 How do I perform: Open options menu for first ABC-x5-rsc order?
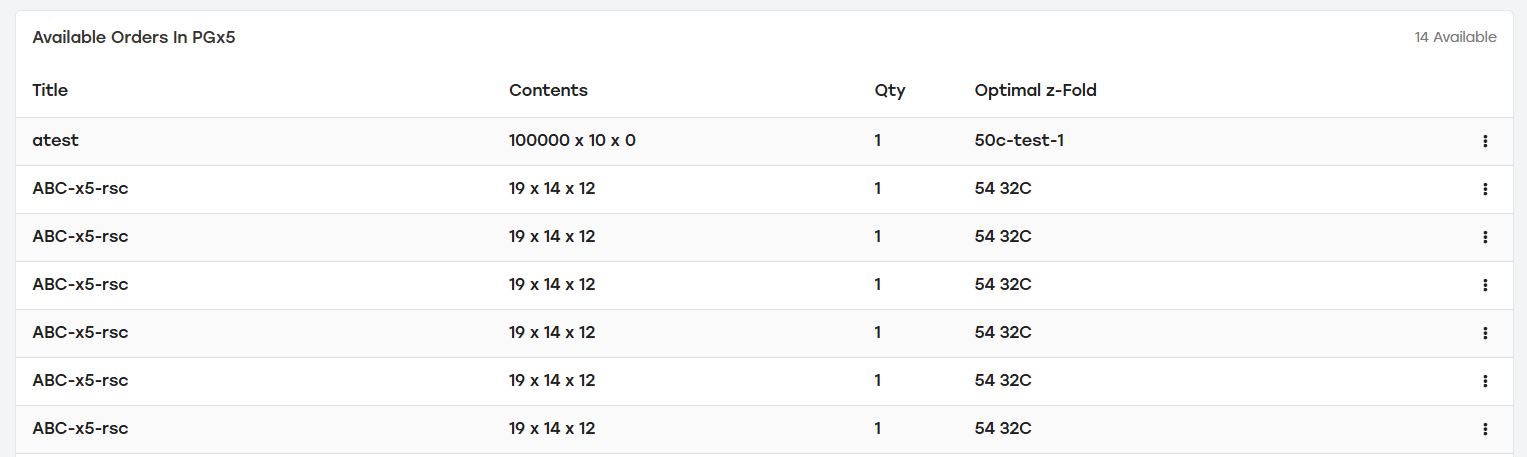click(x=1485, y=189)
